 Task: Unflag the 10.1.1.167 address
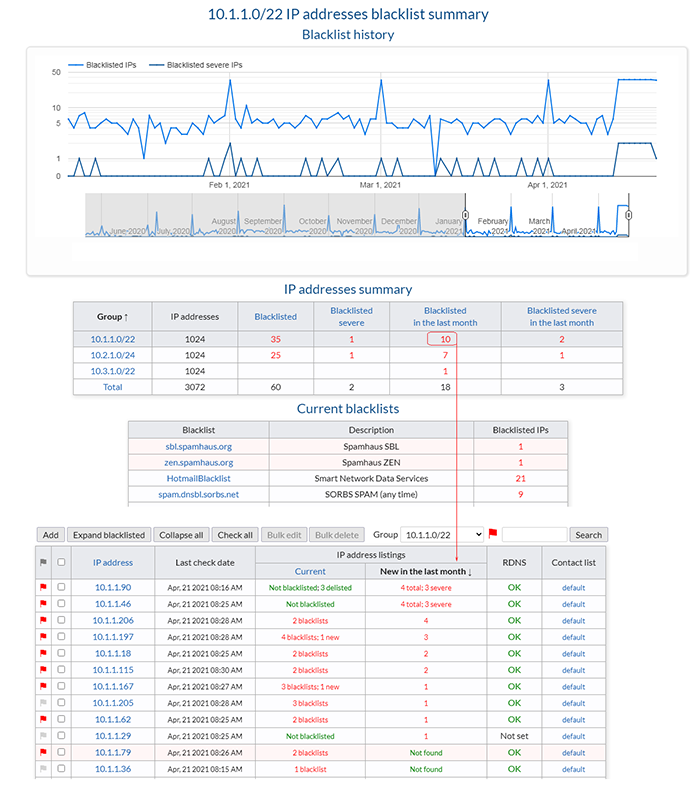[x=43, y=686]
